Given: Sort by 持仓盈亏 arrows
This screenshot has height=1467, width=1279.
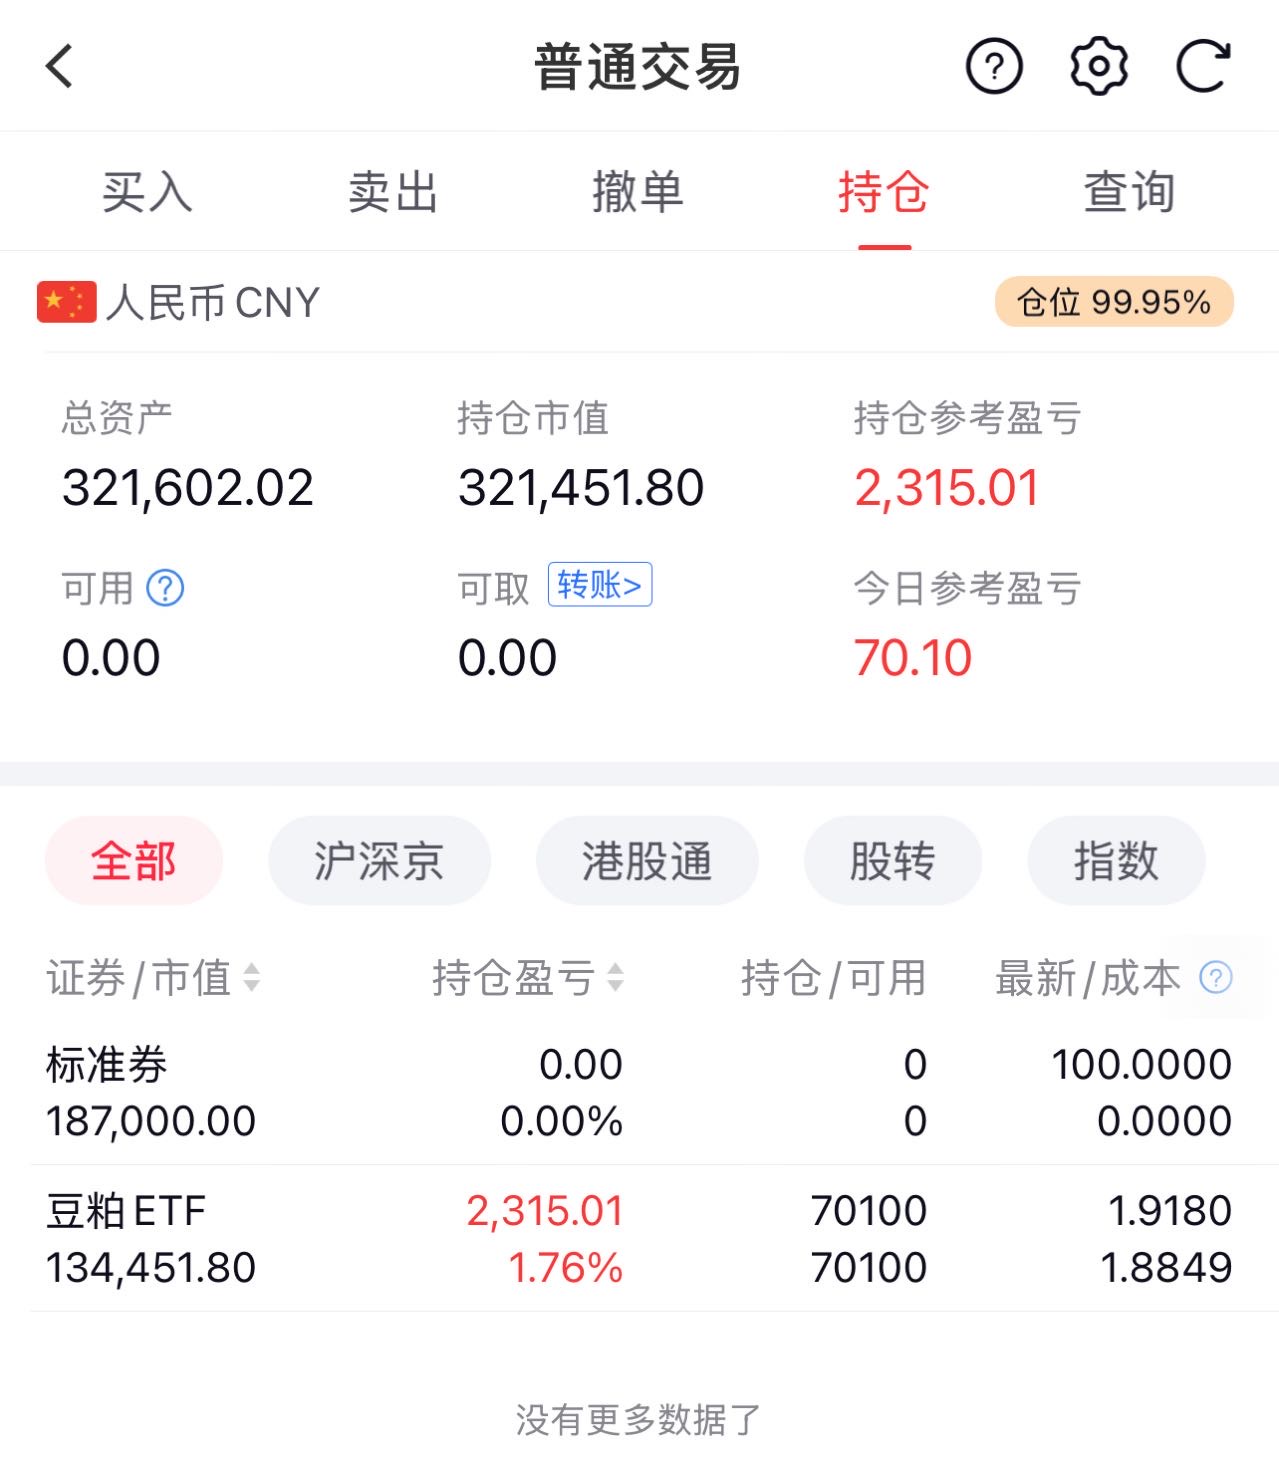Looking at the screenshot, I should (x=616, y=977).
